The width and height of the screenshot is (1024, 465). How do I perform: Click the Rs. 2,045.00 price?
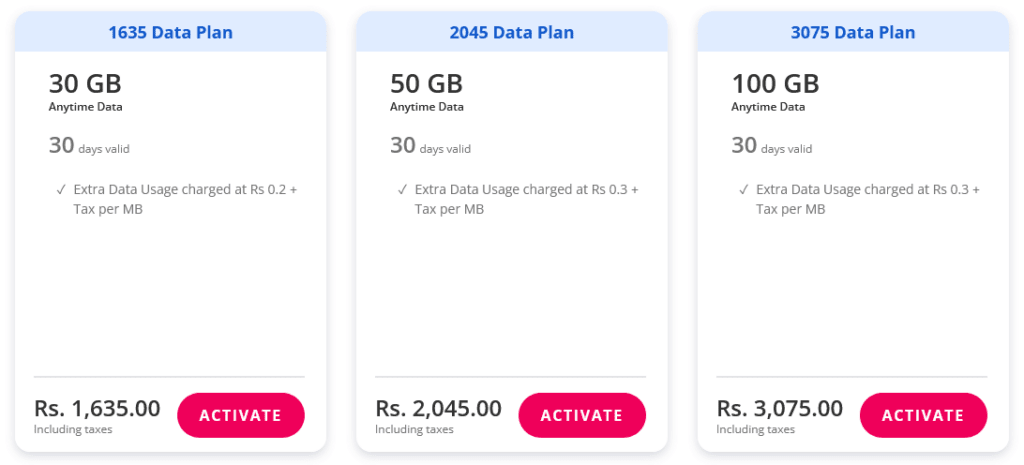pos(438,408)
